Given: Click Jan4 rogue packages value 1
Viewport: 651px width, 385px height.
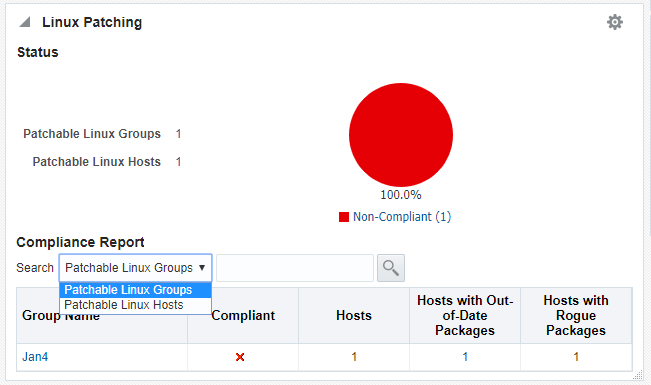Looking at the screenshot, I should click(576, 357).
